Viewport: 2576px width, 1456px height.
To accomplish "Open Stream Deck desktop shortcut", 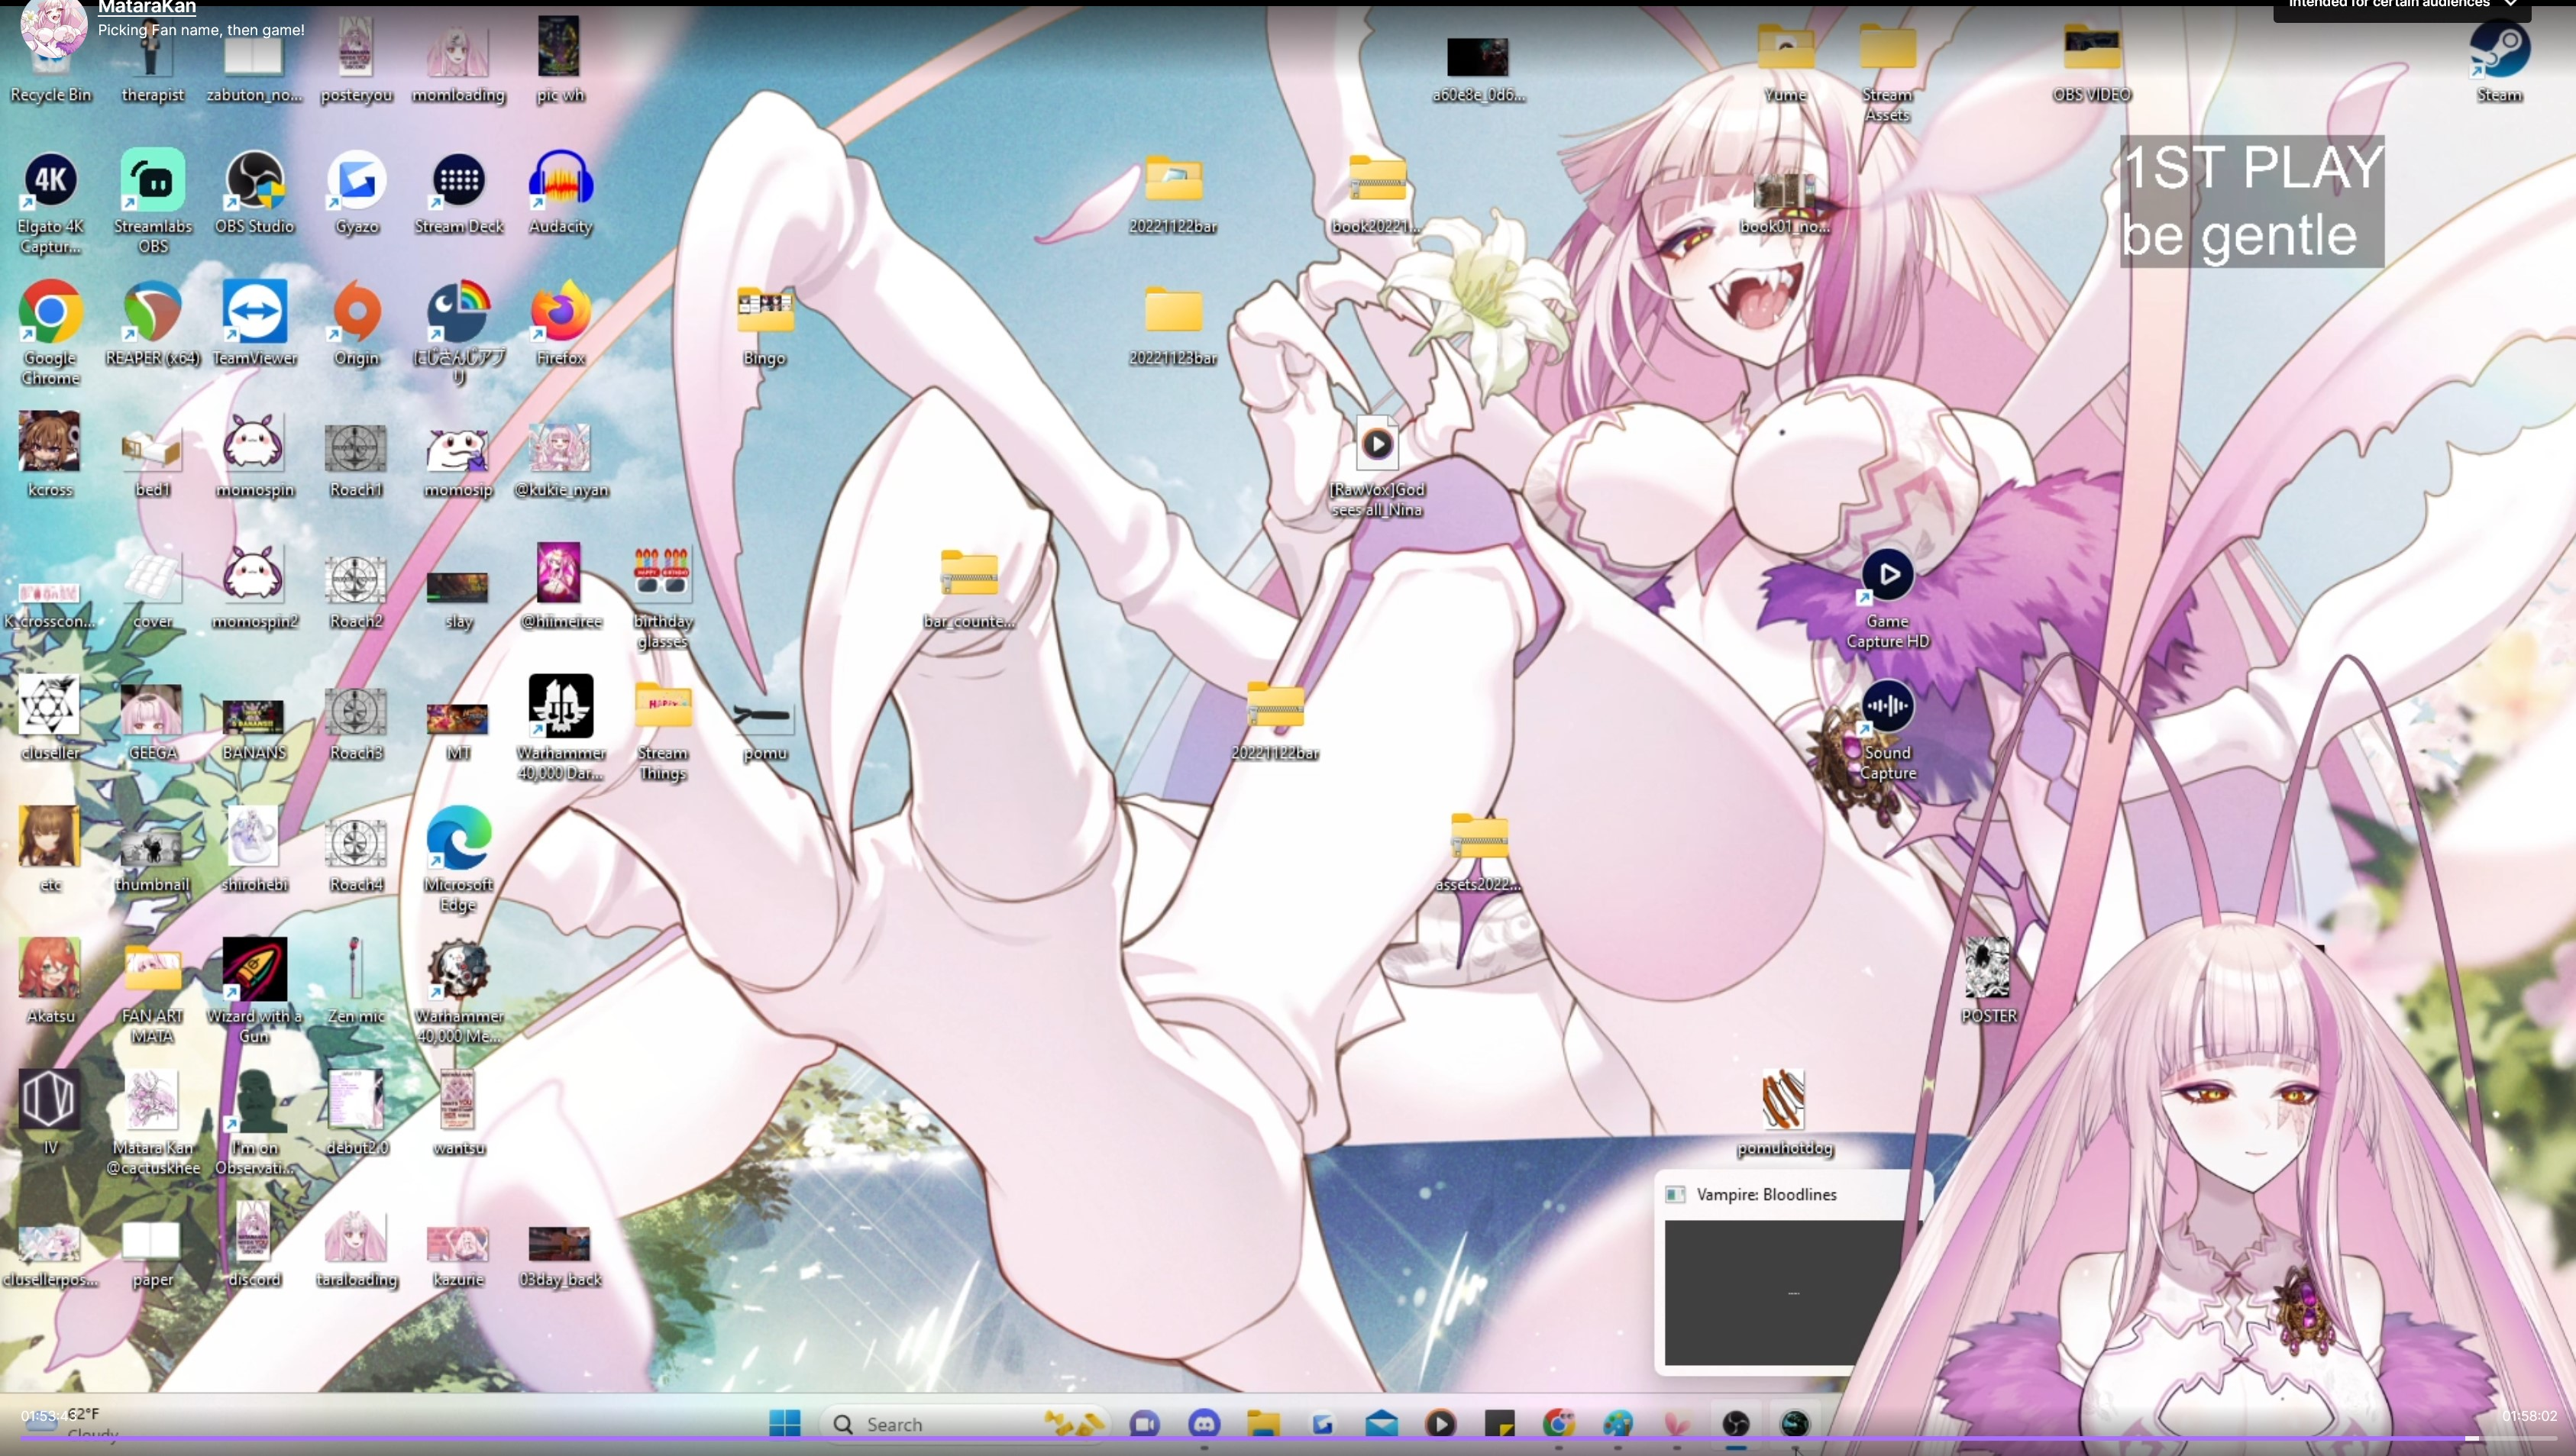I will (459, 192).
